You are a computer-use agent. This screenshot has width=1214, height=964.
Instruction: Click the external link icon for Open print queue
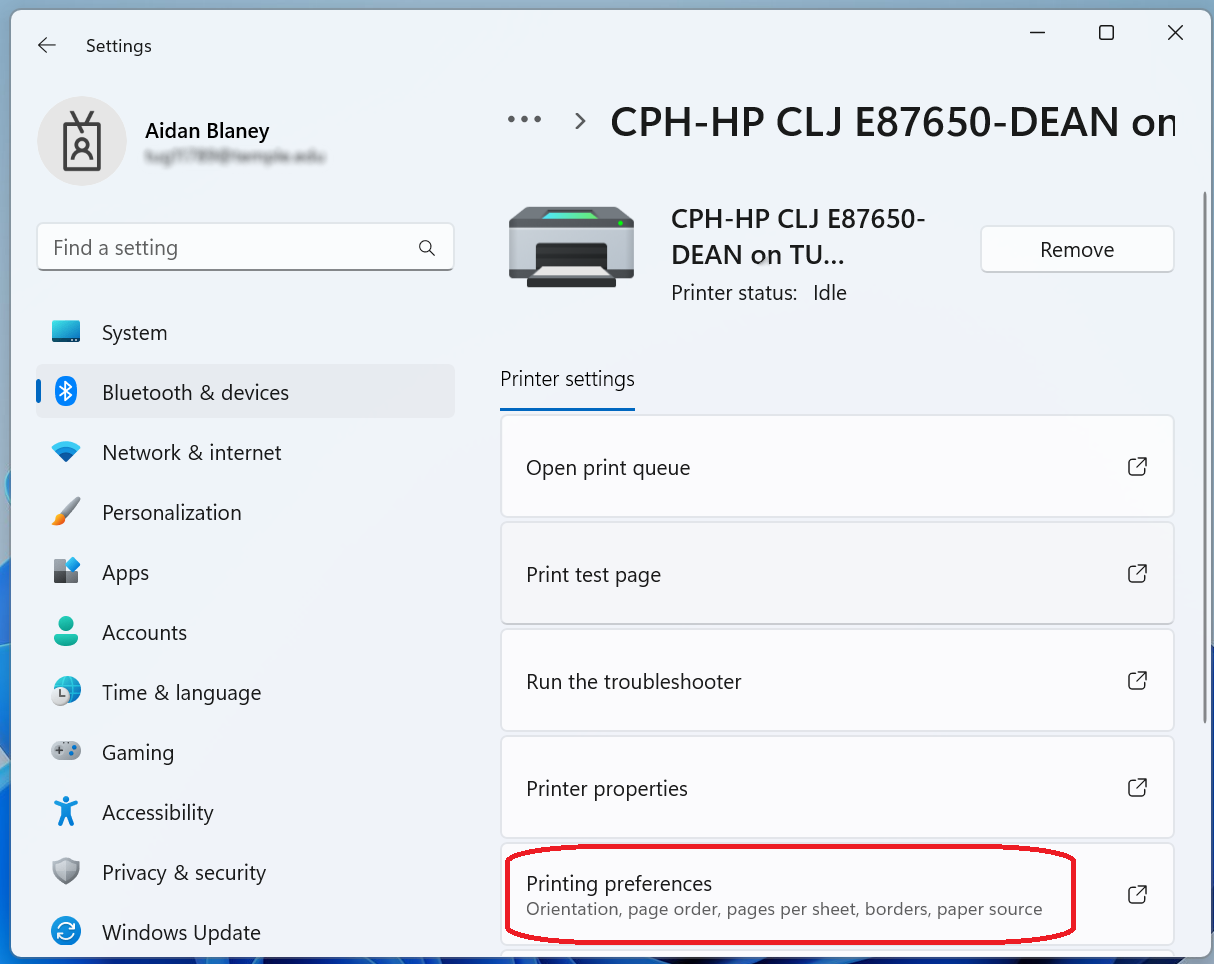pyautogui.click(x=1137, y=467)
